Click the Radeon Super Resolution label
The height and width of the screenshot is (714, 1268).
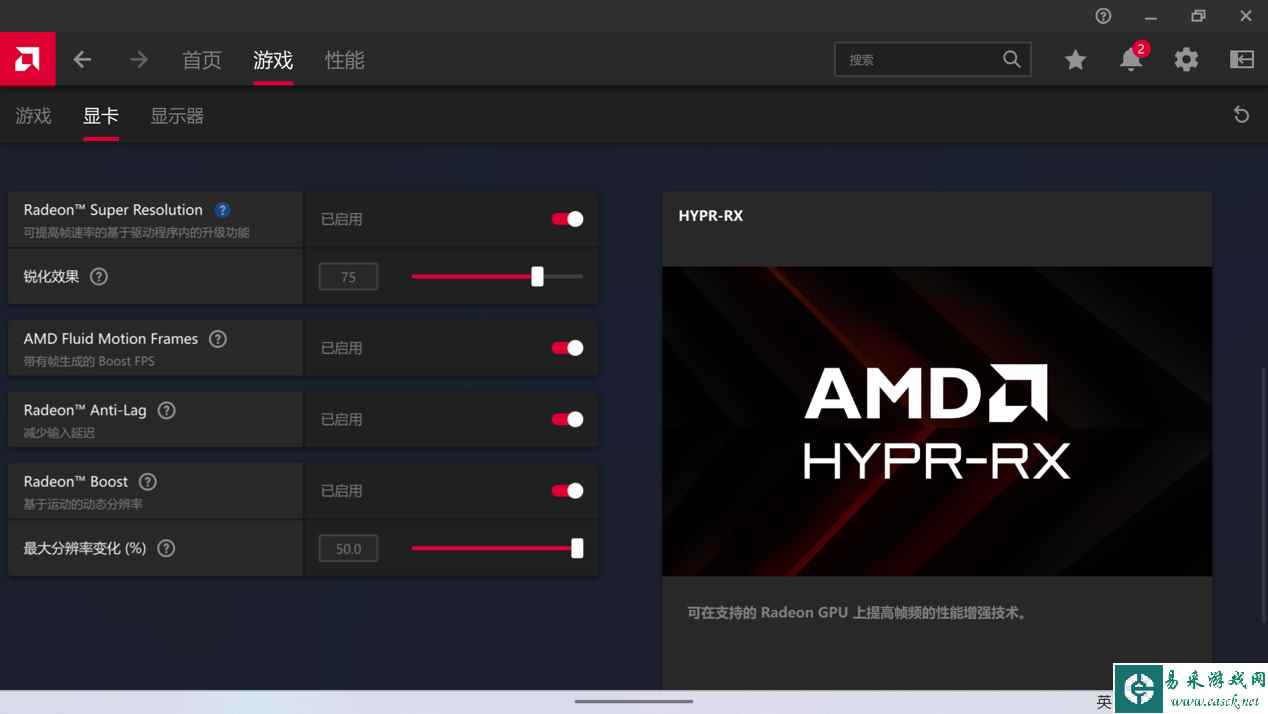point(113,210)
